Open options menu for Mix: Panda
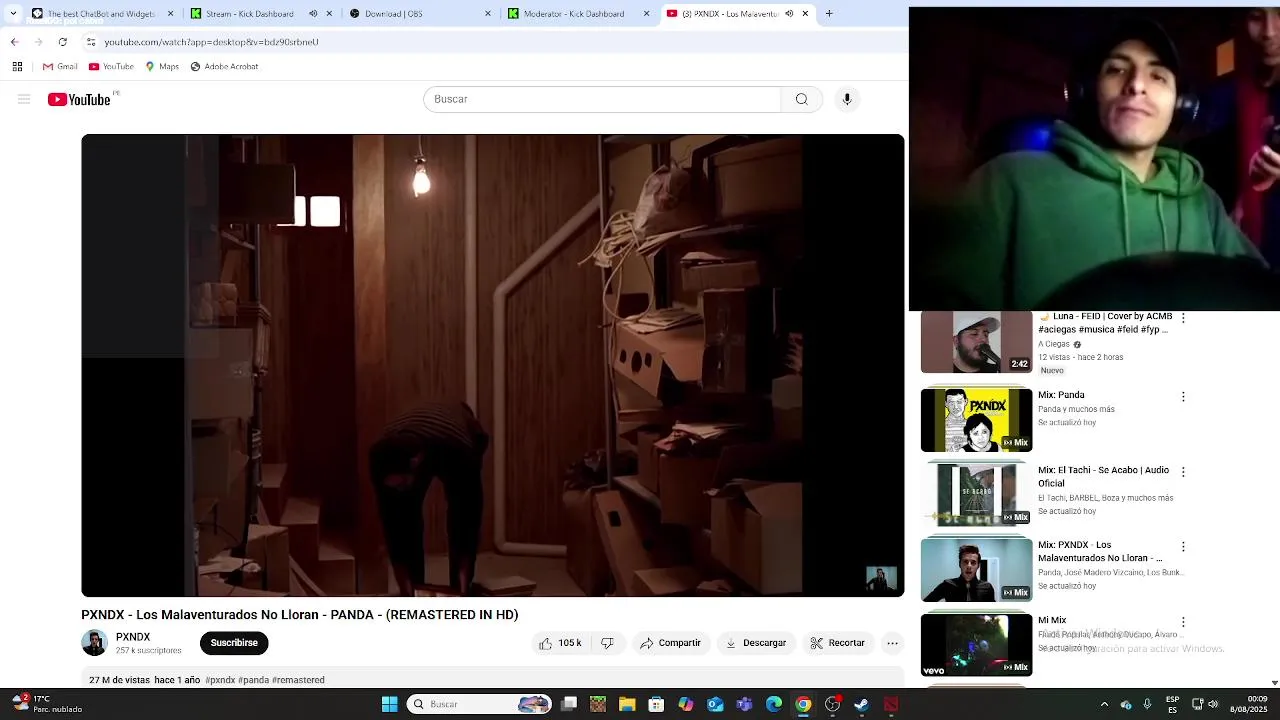 [1183, 396]
